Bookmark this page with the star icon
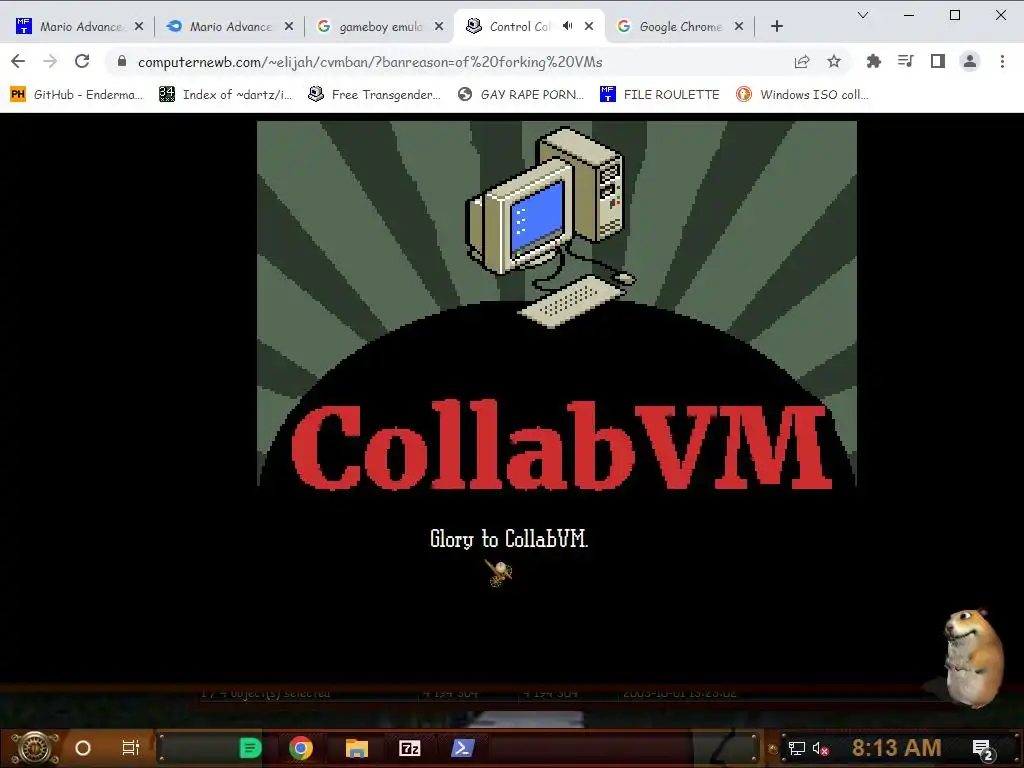Screen dimensions: 1024x768 pyautogui.click(x=834, y=61)
